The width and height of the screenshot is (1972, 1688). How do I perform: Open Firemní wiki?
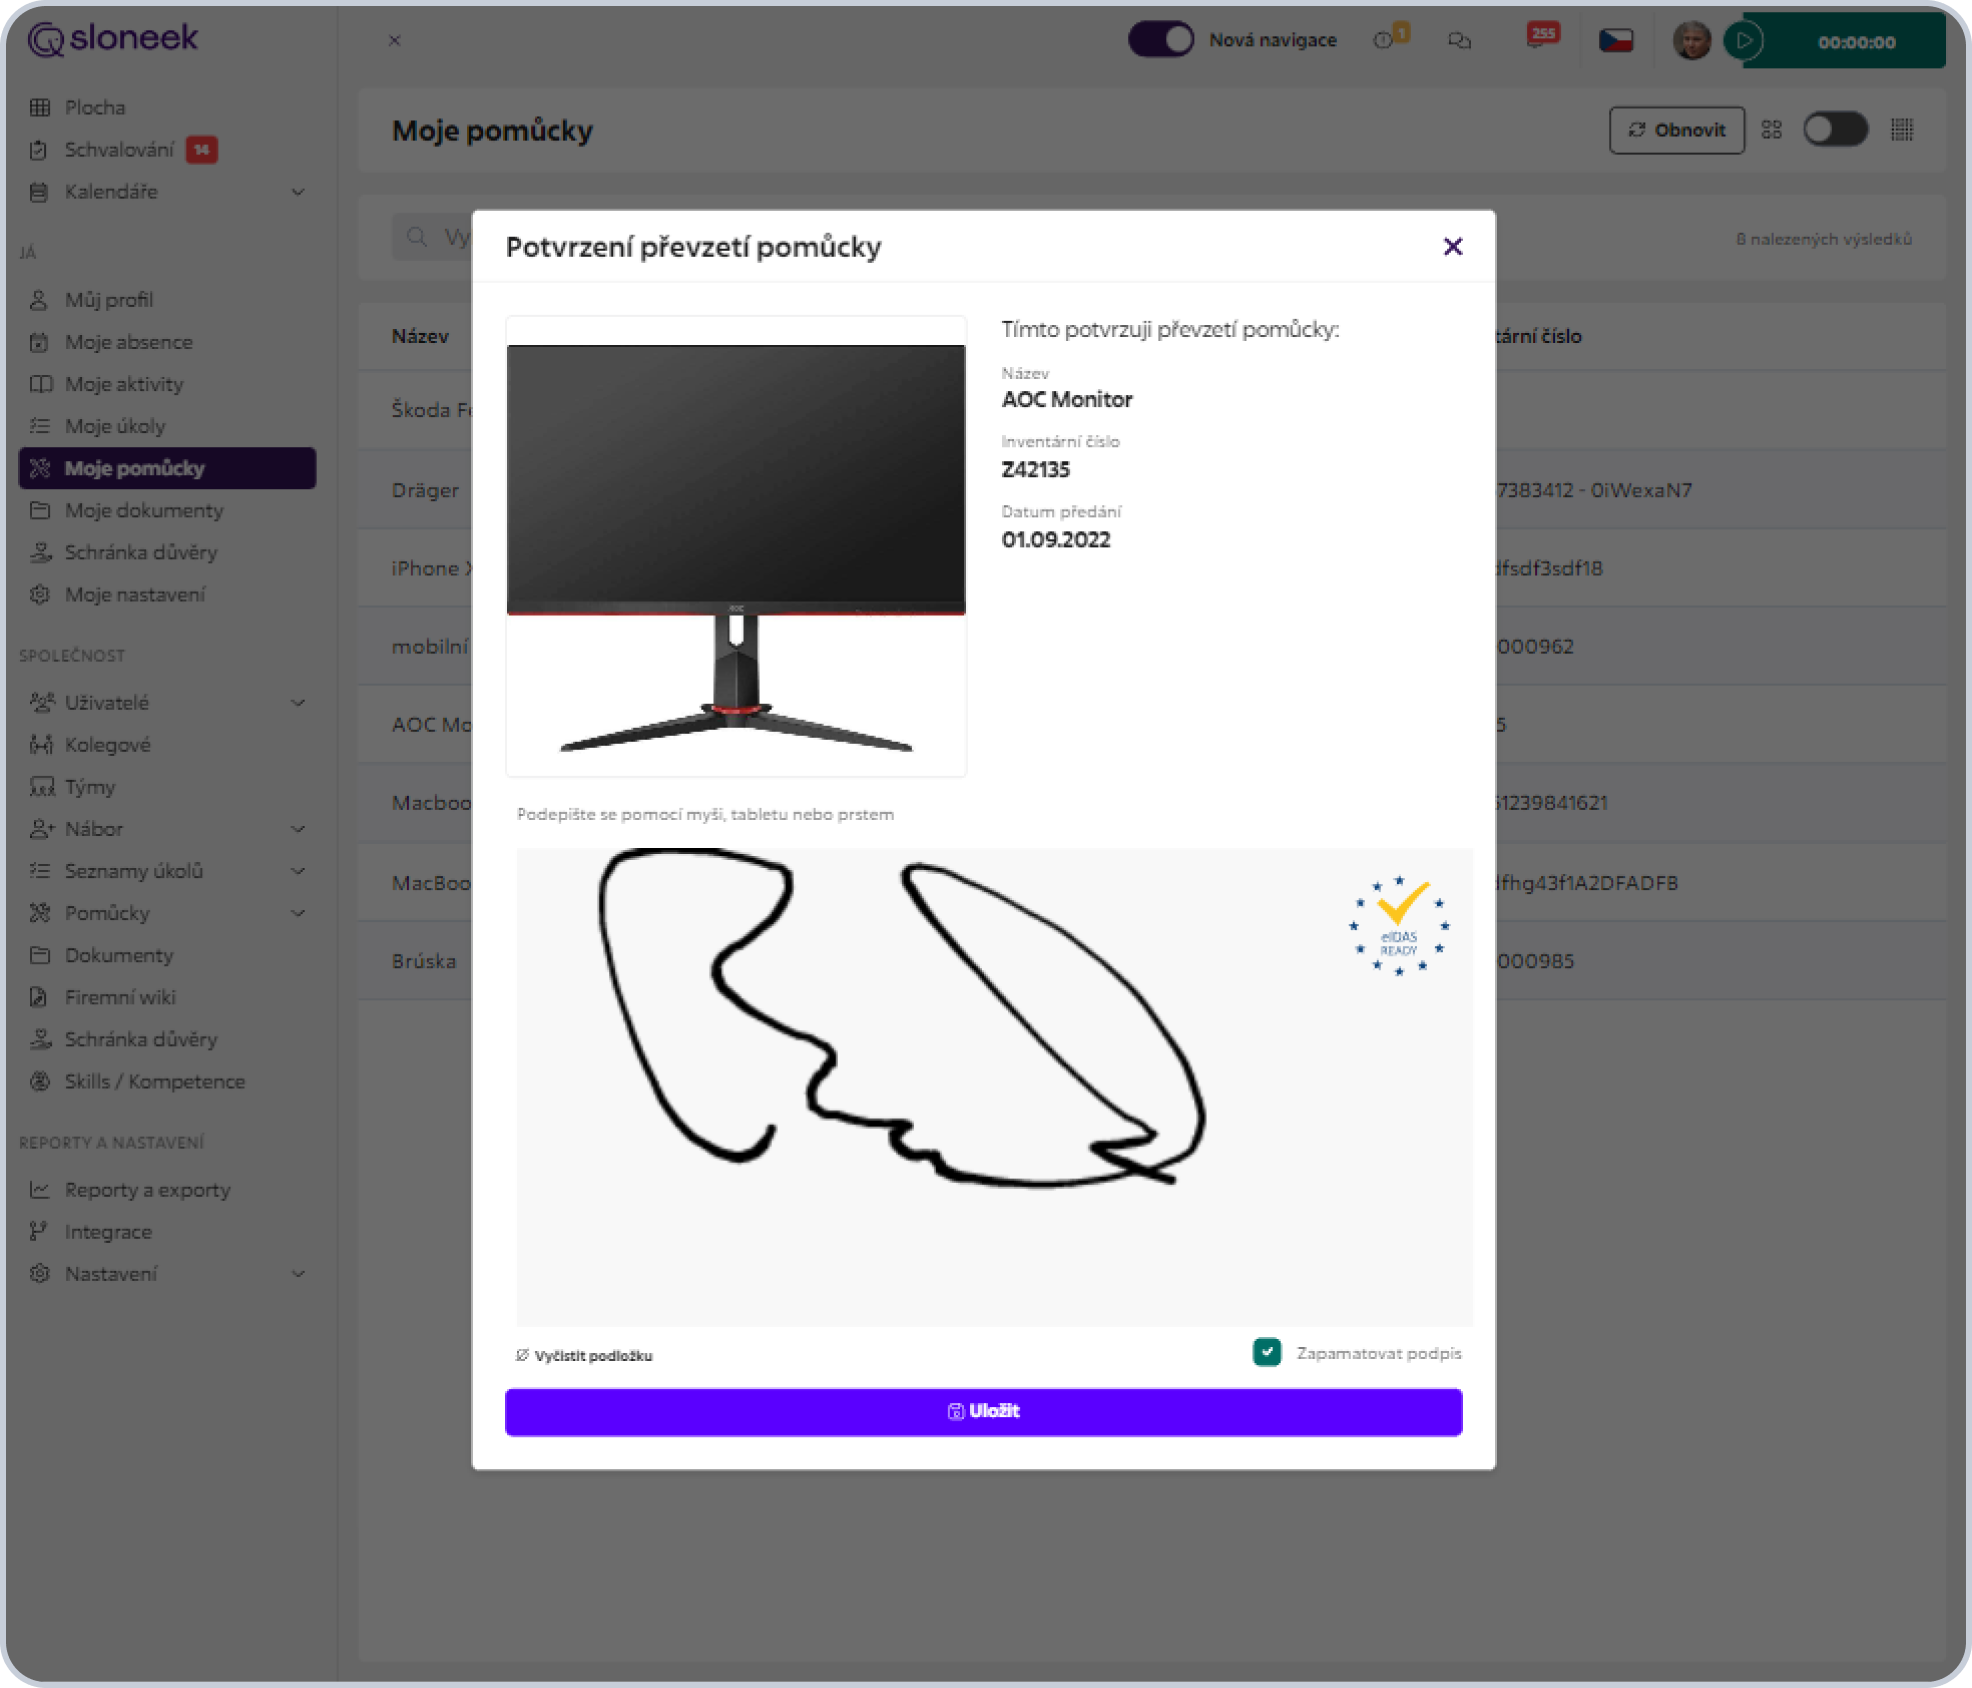[x=120, y=997]
